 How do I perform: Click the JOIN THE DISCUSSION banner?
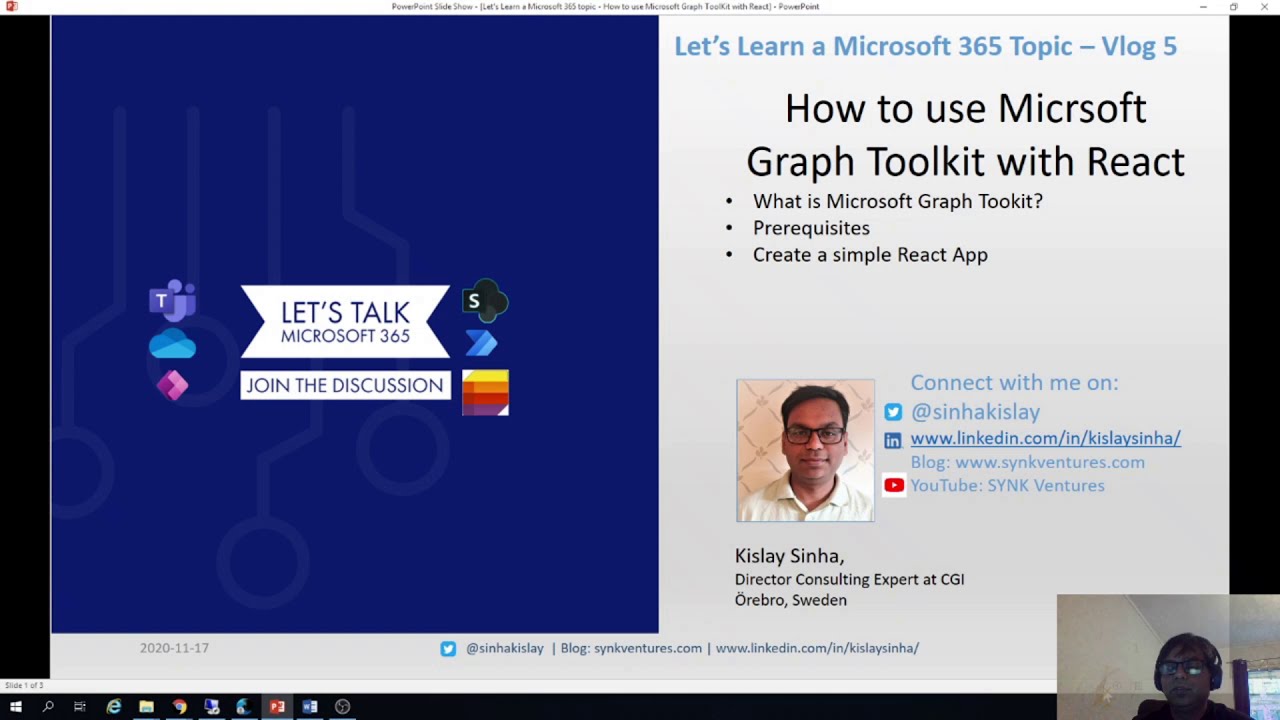point(345,386)
